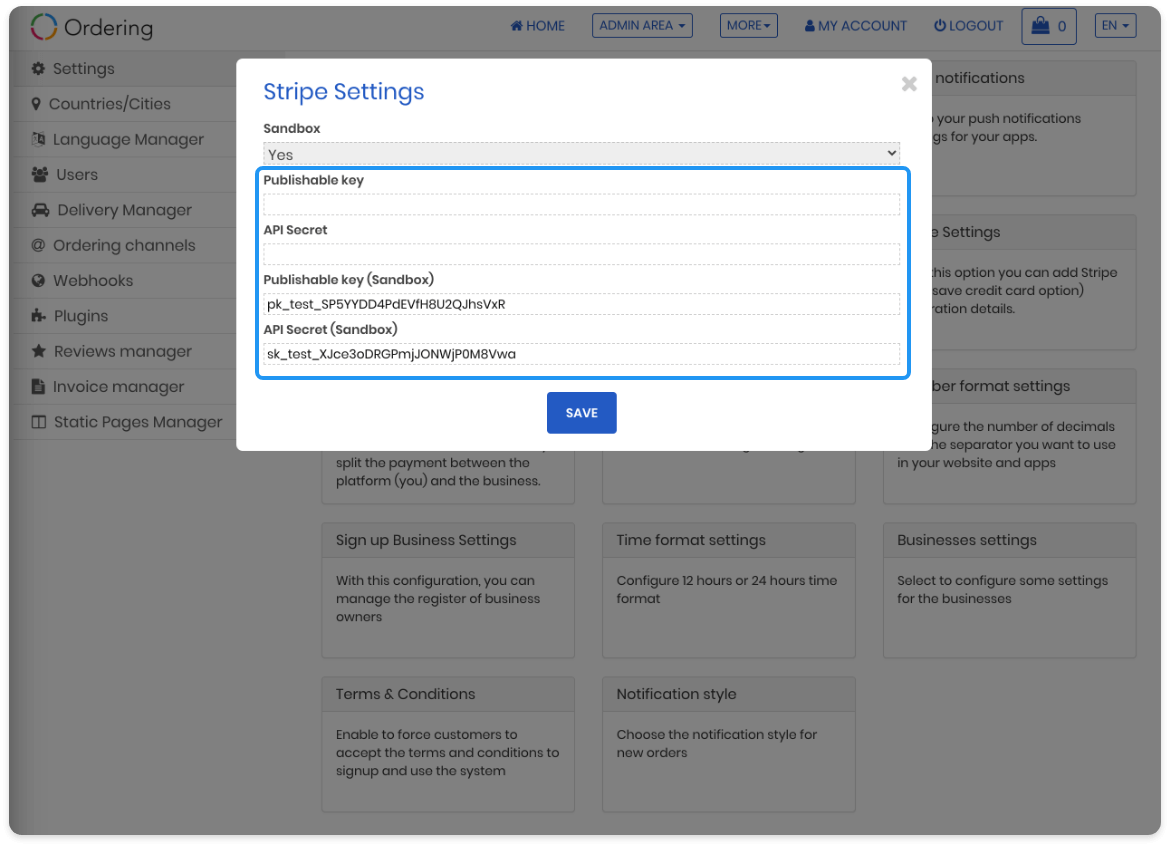The image size is (1170, 847).
Task: Open Ordering channels in the sidebar
Action: 125,245
